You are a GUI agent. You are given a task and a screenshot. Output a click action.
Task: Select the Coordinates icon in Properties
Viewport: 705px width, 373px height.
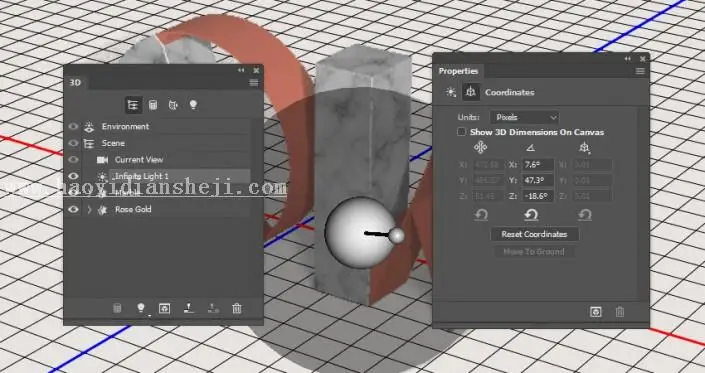[x=471, y=92]
